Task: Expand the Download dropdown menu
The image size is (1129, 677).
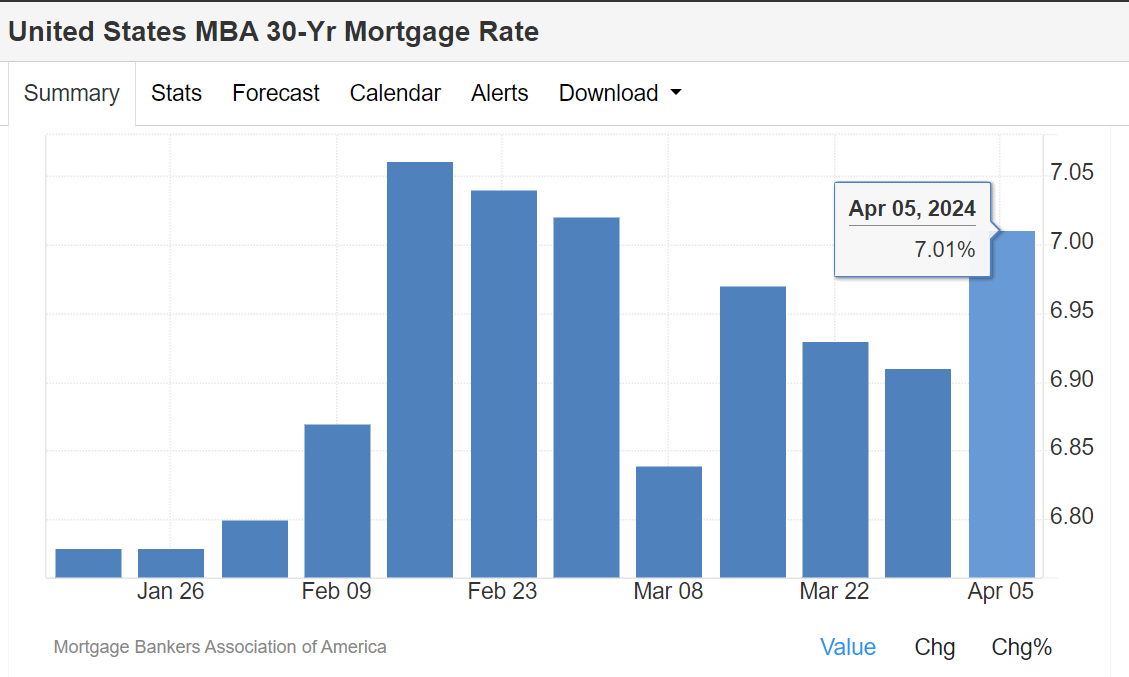Action: tap(619, 94)
